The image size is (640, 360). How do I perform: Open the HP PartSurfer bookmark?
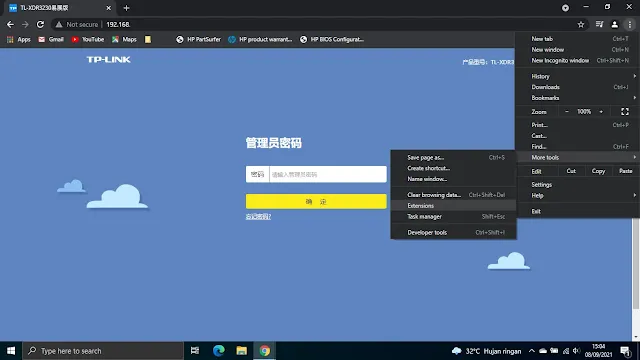198,39
